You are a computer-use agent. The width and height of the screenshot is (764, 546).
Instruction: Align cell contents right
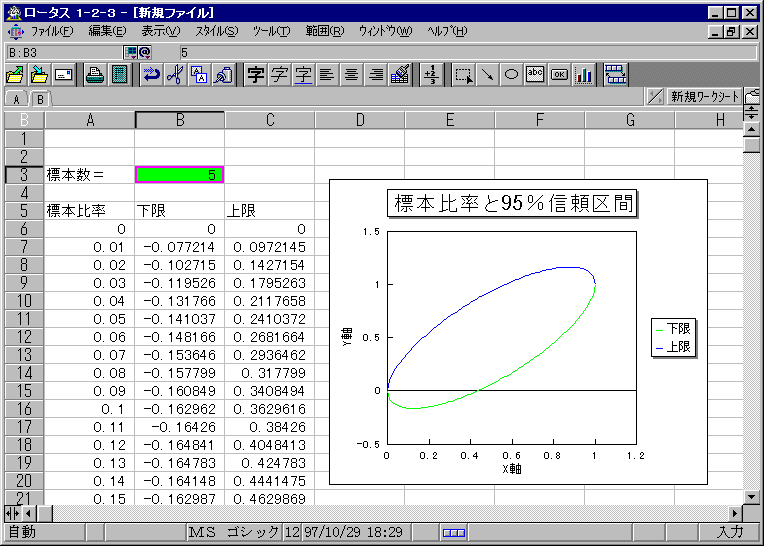375,75
